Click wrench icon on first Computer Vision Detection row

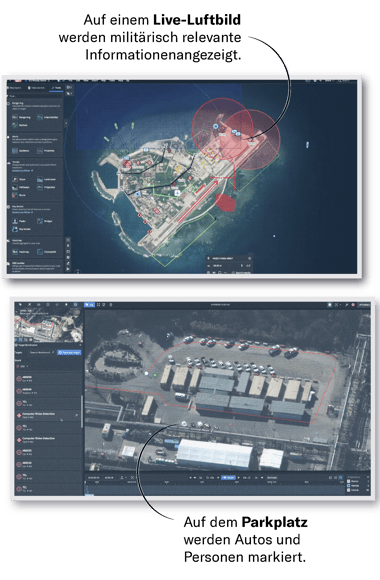point(77,415)
